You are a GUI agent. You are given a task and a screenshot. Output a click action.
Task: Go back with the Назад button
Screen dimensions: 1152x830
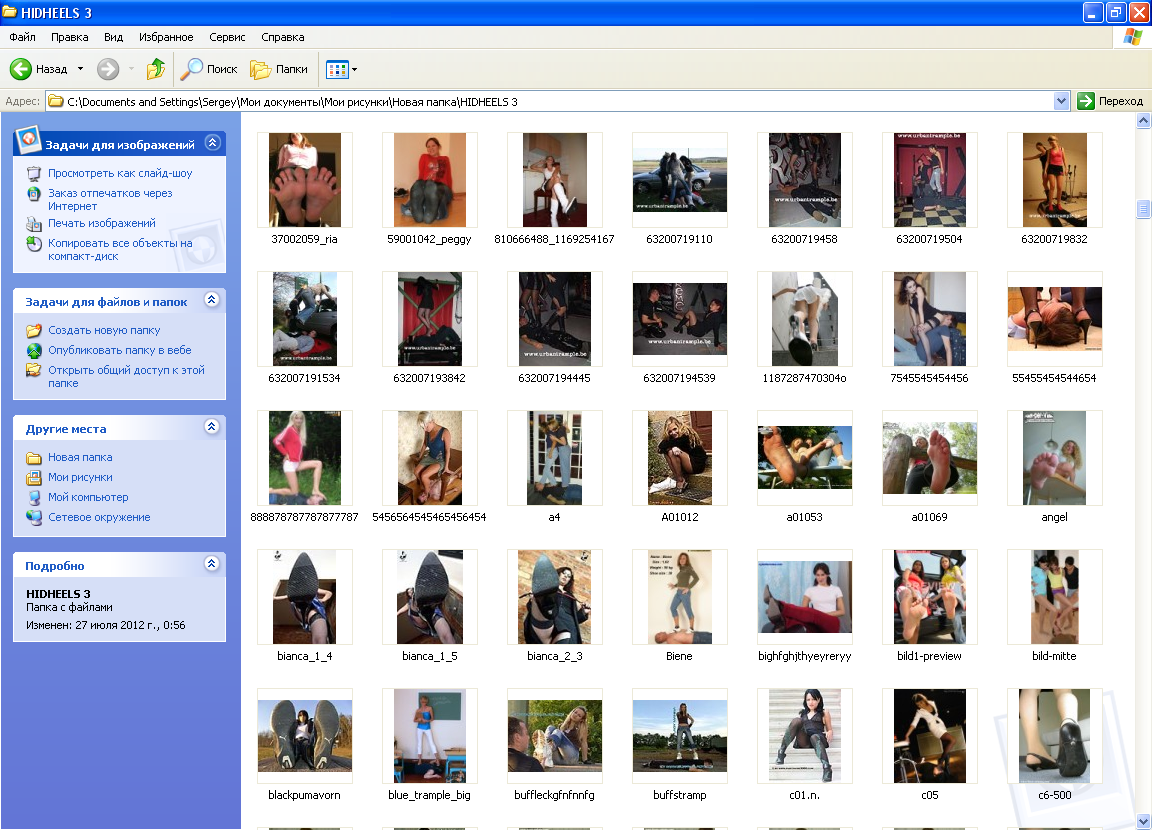point(39,69)
